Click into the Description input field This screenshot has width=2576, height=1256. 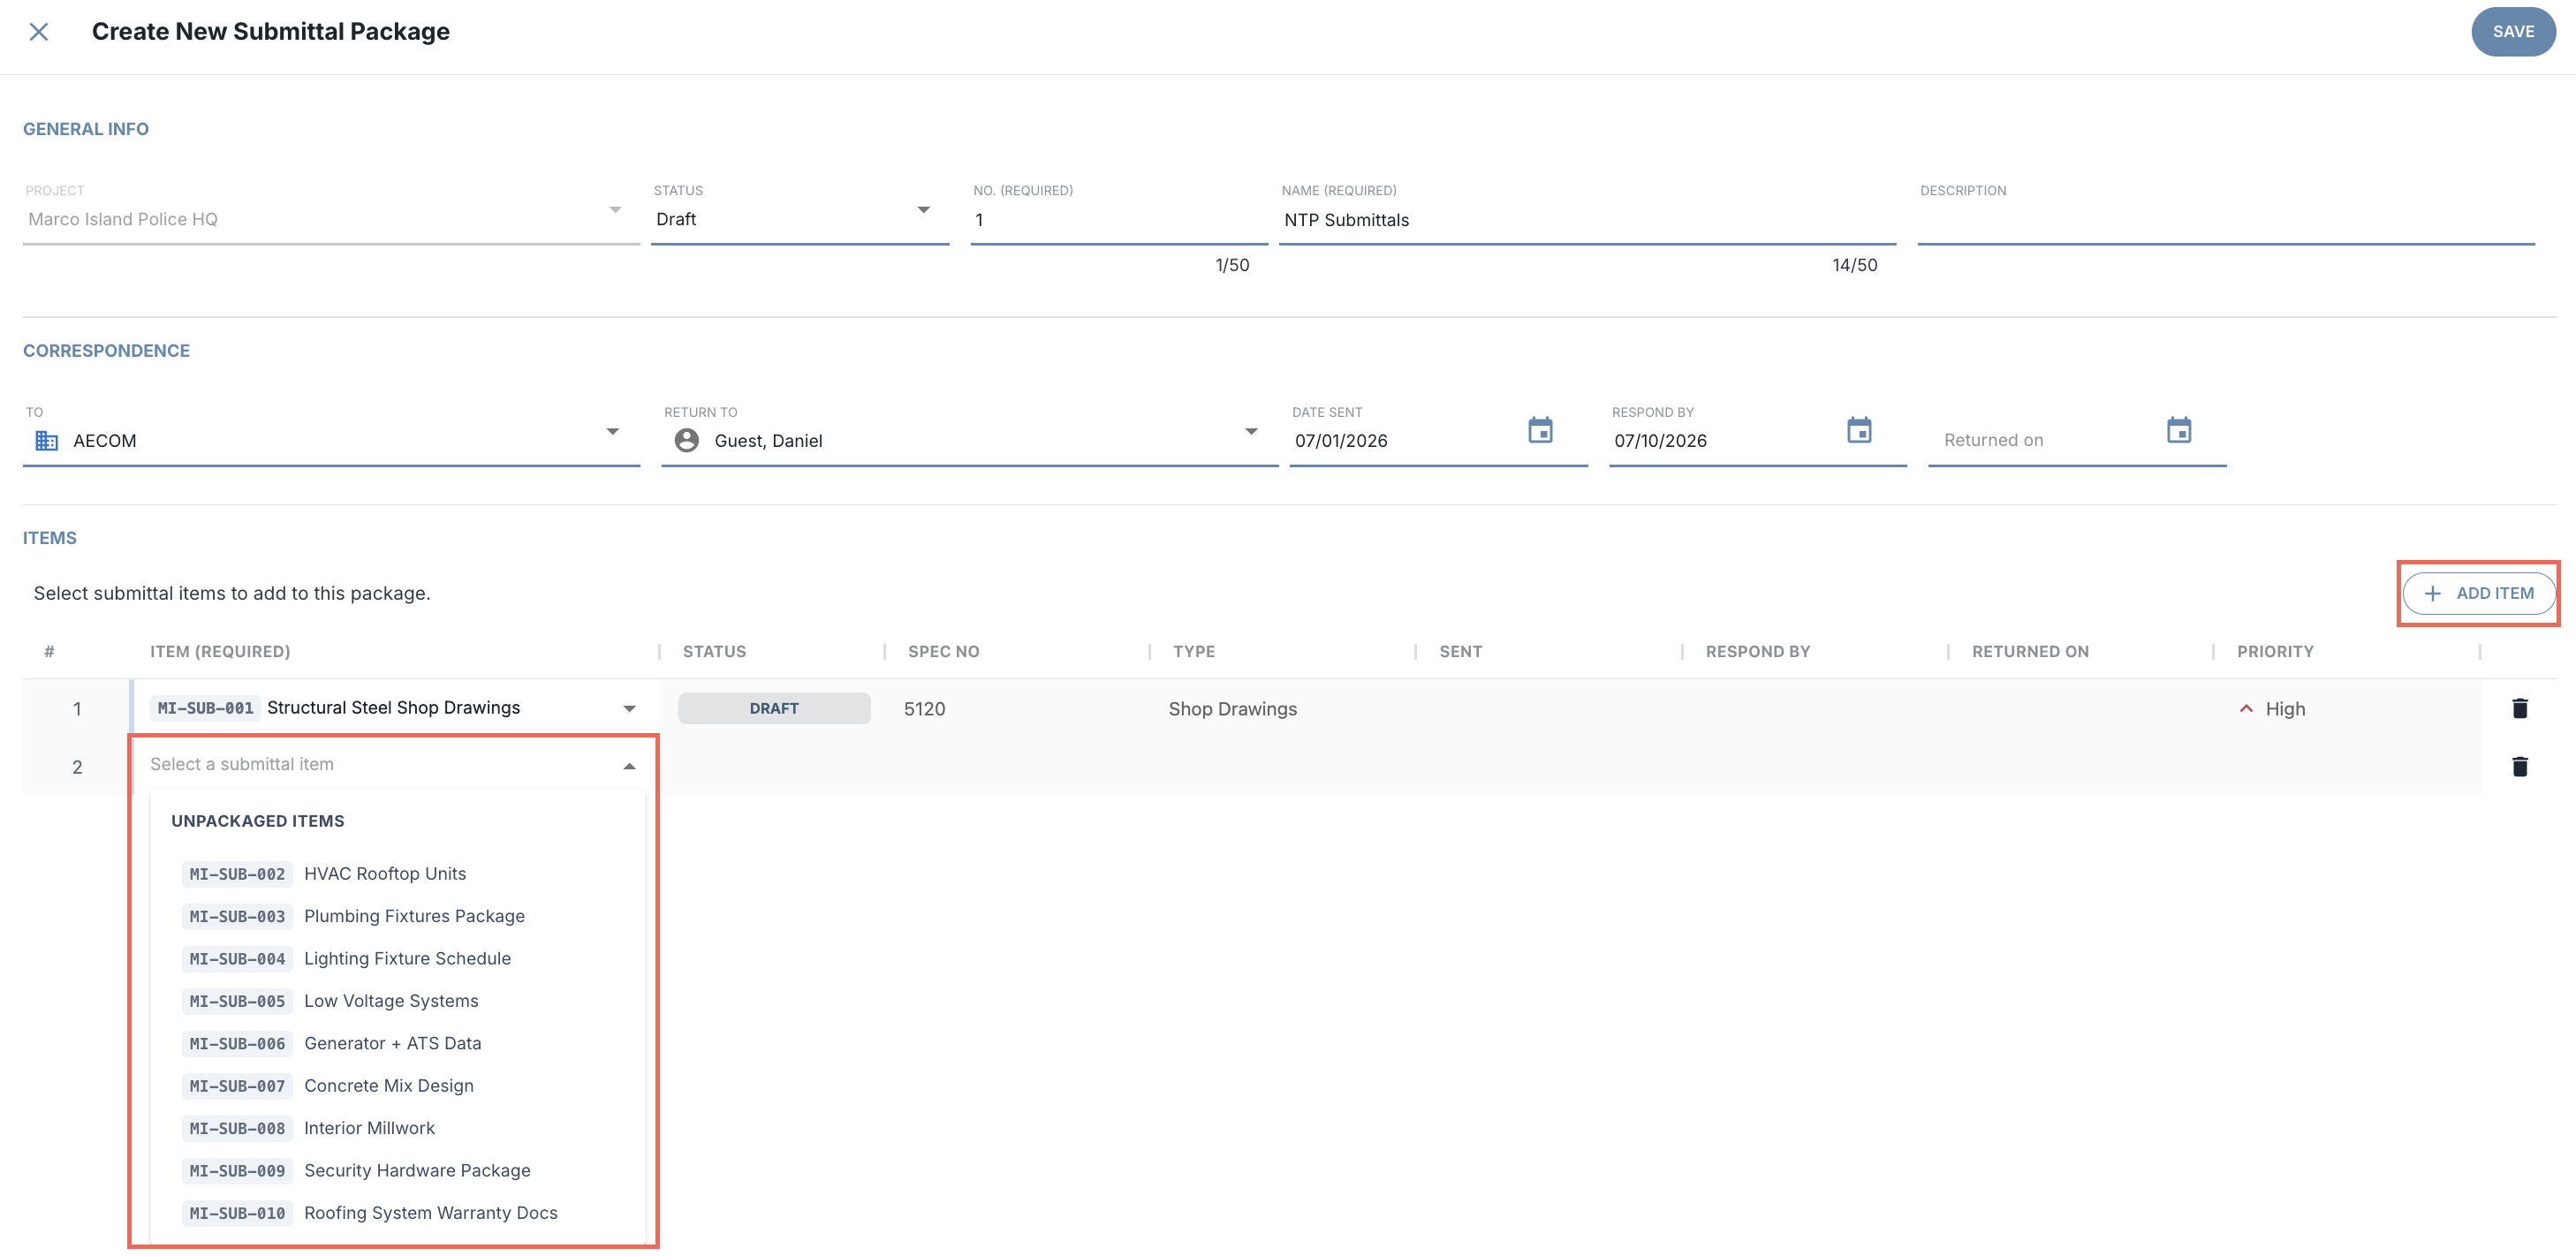pyautogui.click(x=2225, y=220)
